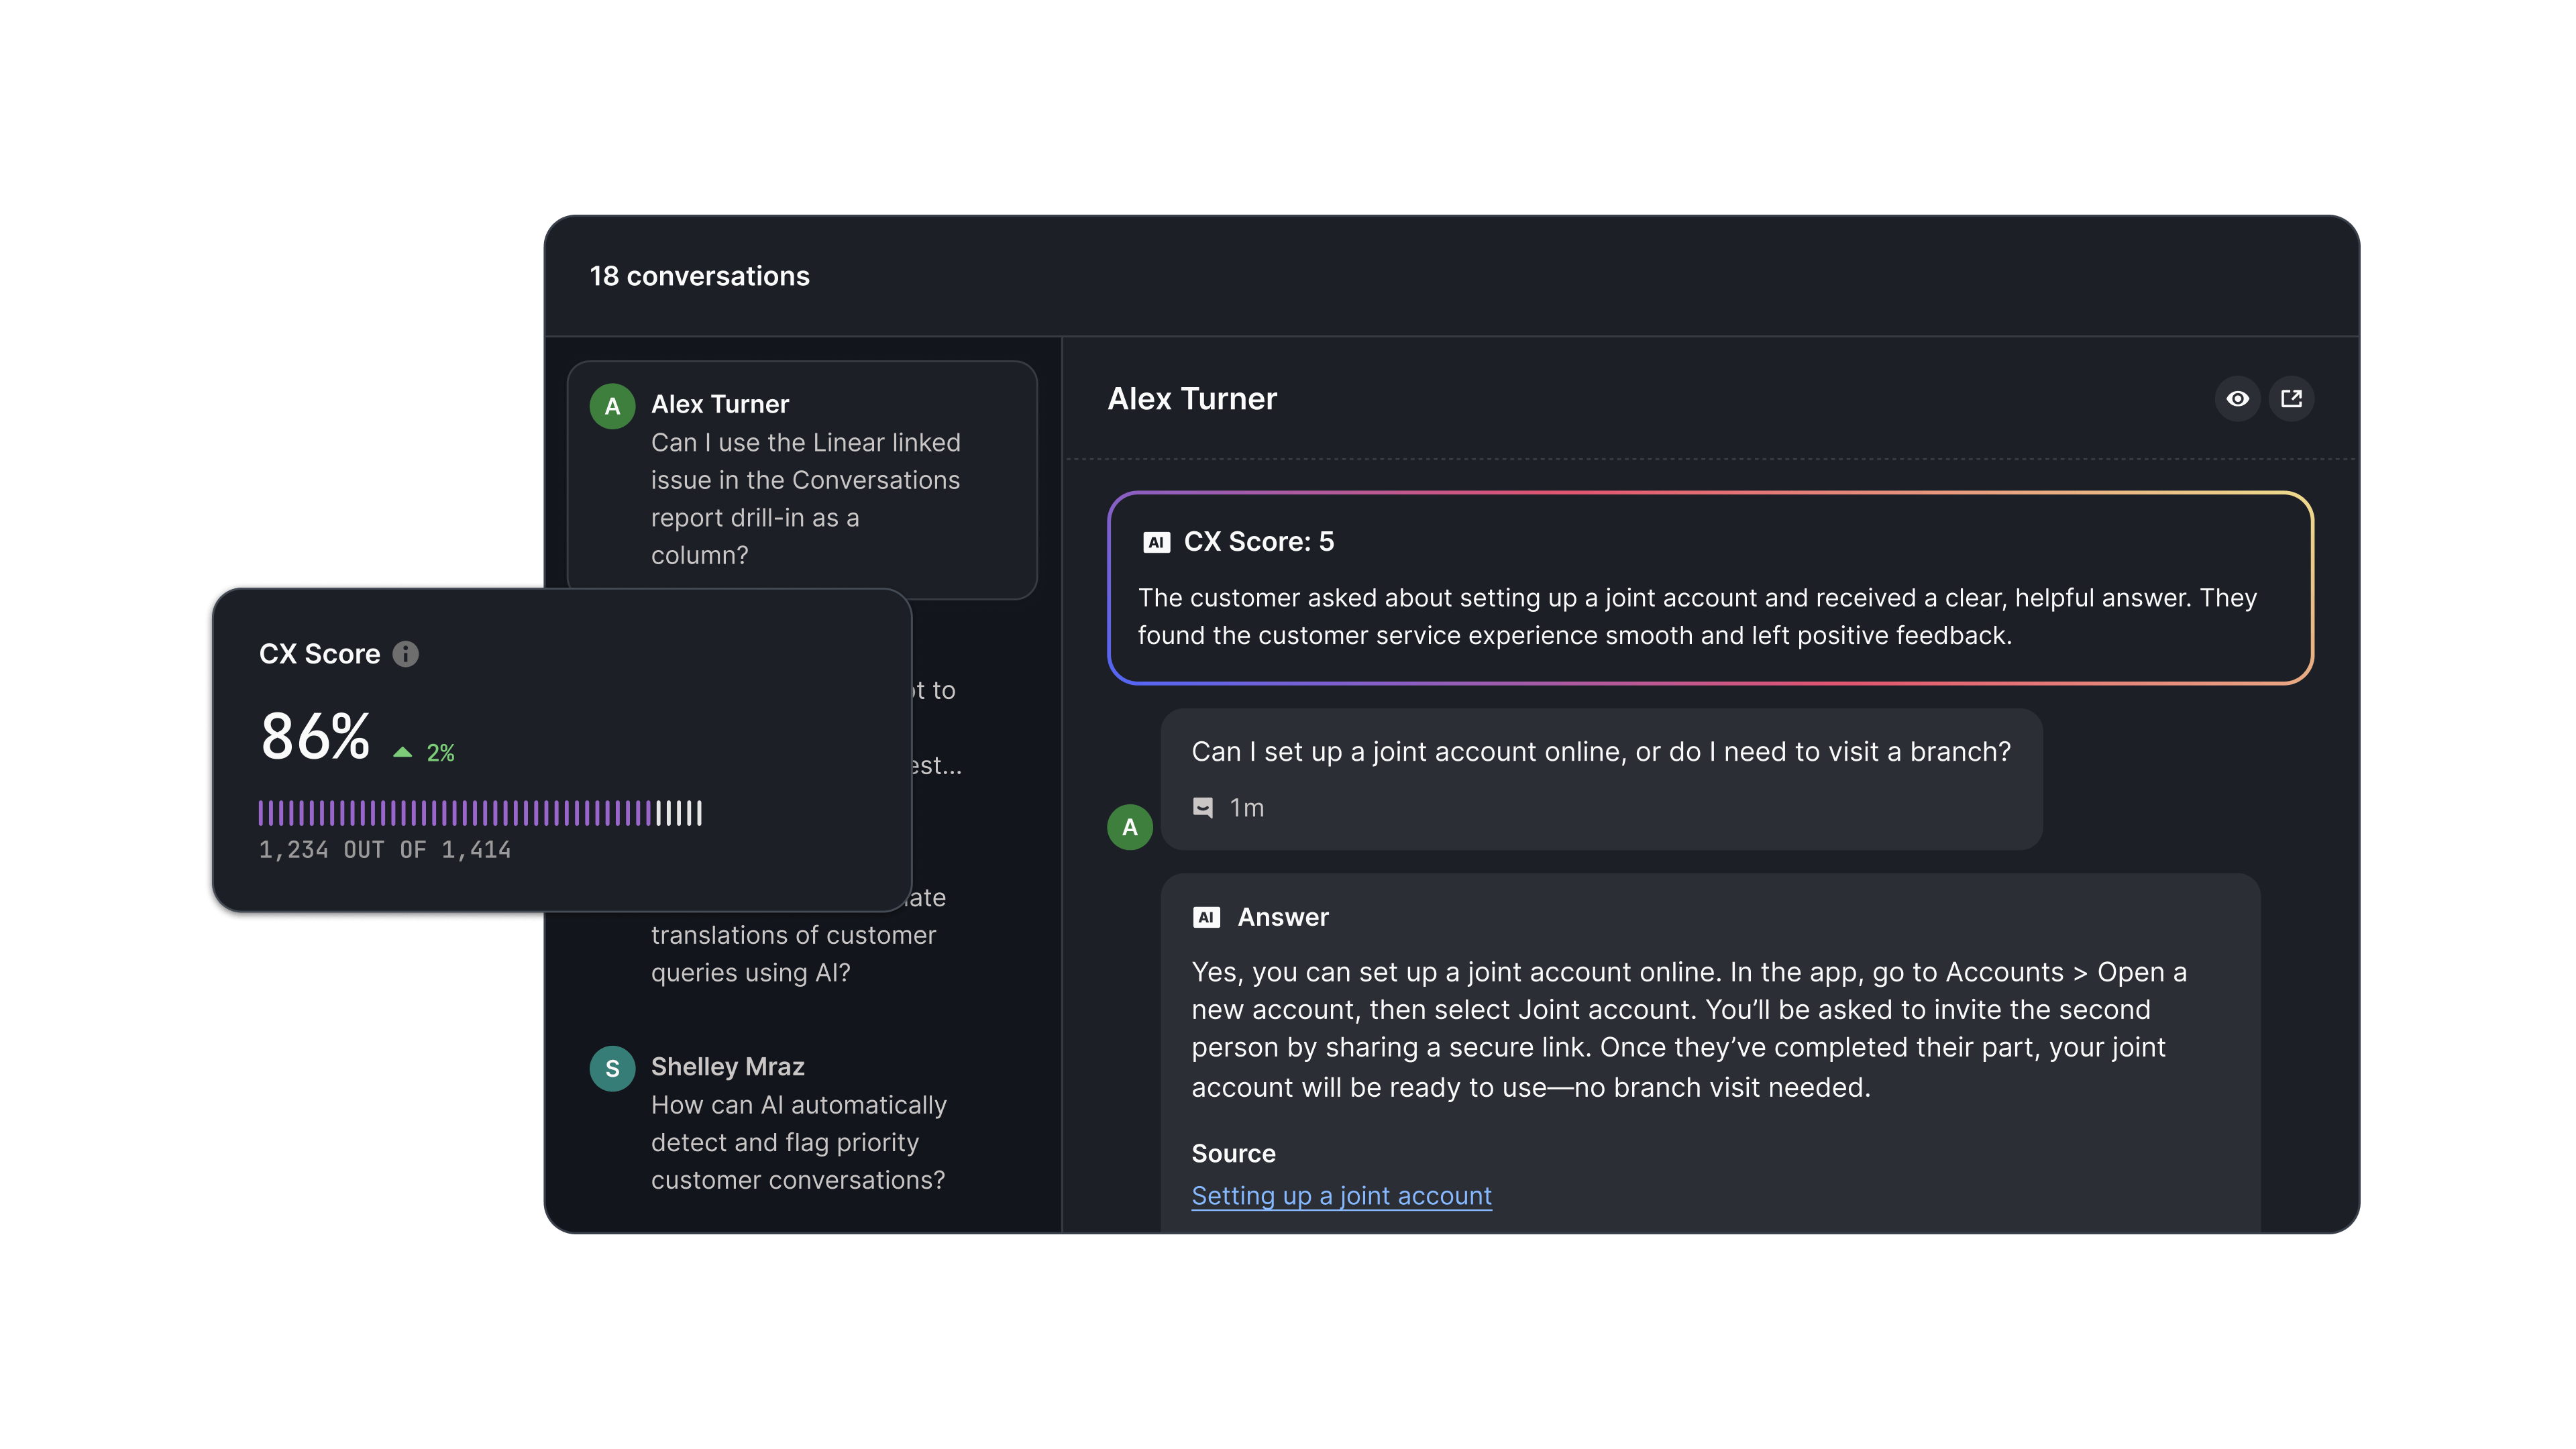Click the Alex Turner heading in detail panel

tap(1192, 399)
